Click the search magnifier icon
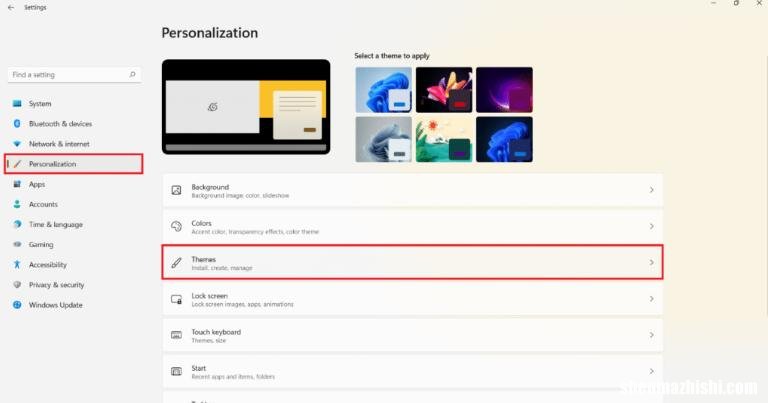Image resolution: width=768 pixels, height=403 pixels. click(132, 74)
